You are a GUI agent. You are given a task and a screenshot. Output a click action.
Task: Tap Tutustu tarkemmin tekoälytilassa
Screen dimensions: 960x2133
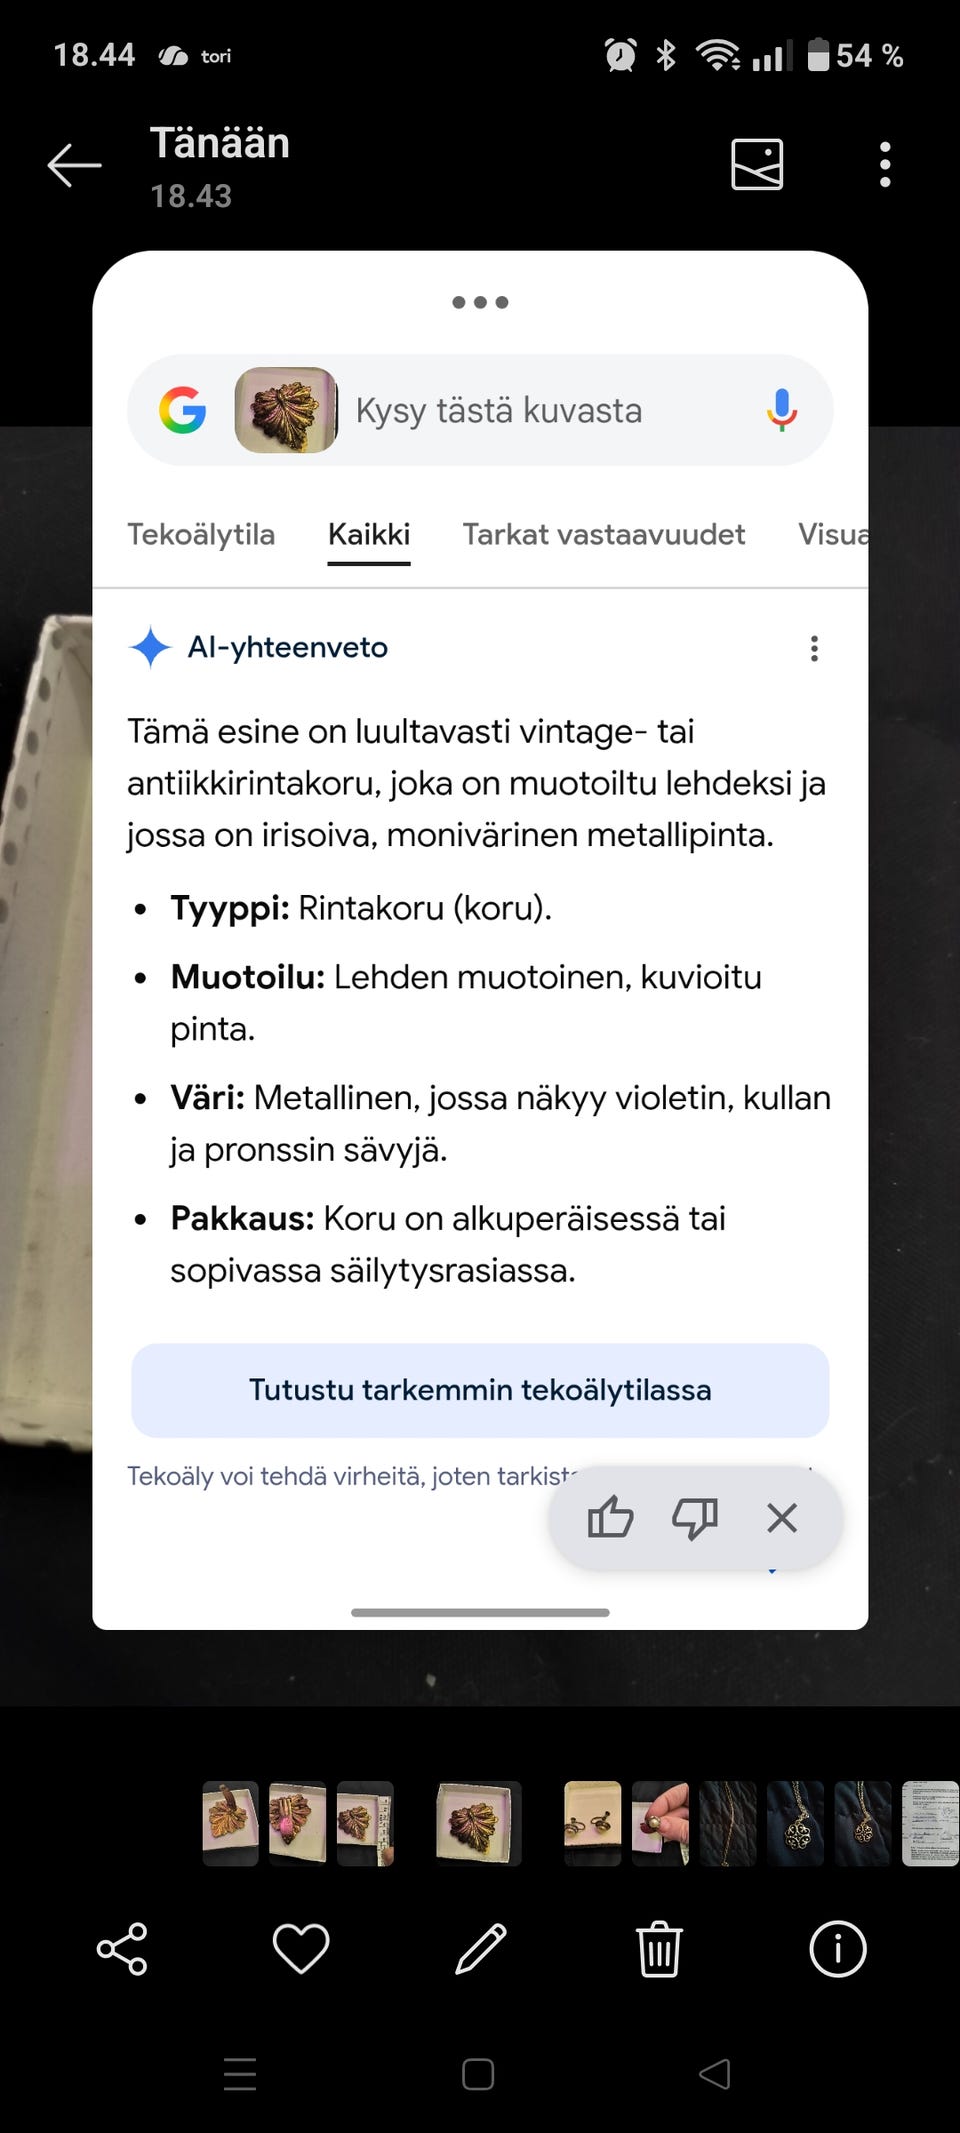[479, 1390]
